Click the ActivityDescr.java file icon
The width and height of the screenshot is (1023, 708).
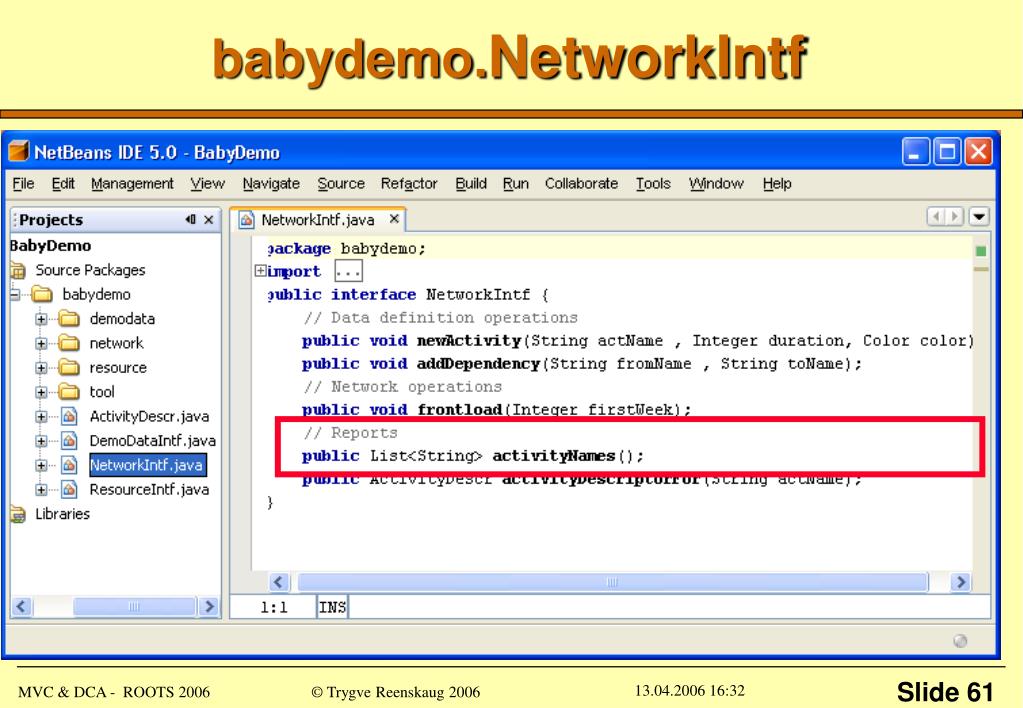click(69, 416)
